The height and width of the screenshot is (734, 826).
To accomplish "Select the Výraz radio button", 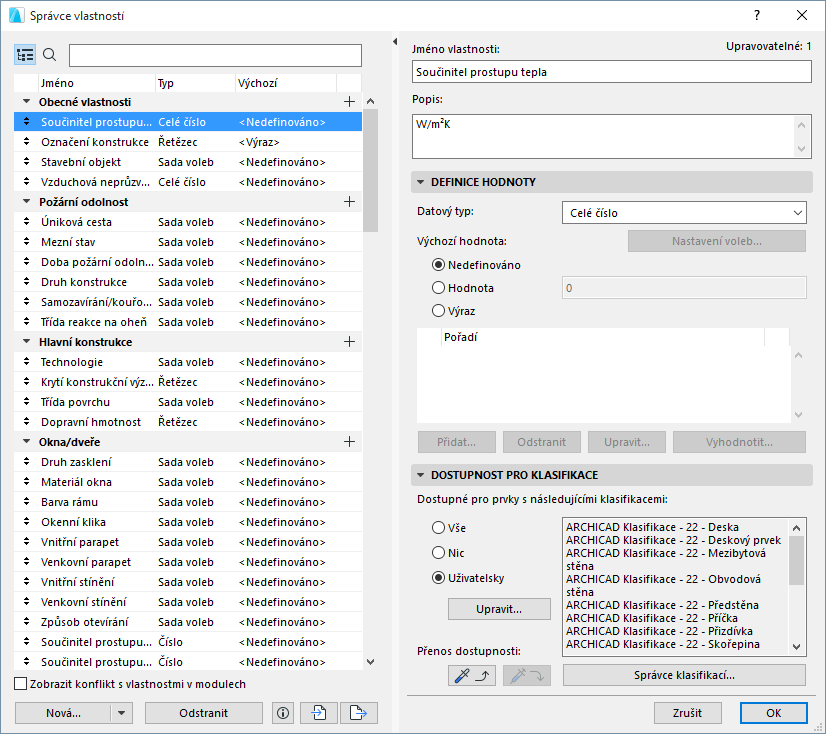I will click(x=438, y=311).
